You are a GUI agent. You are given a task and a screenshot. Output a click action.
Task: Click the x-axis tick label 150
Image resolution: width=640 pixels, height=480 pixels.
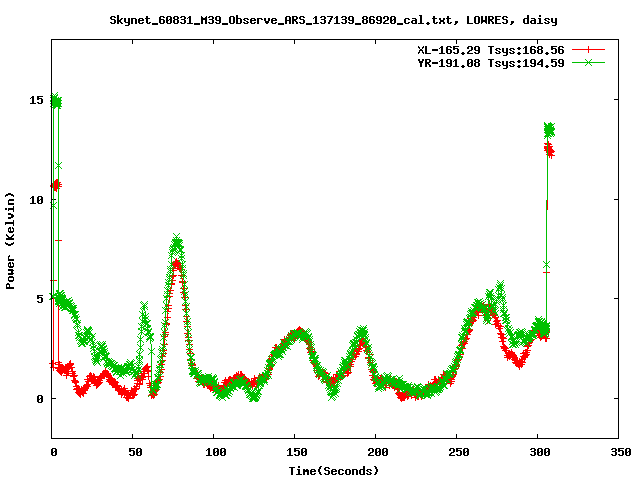[x=296, y=452]
